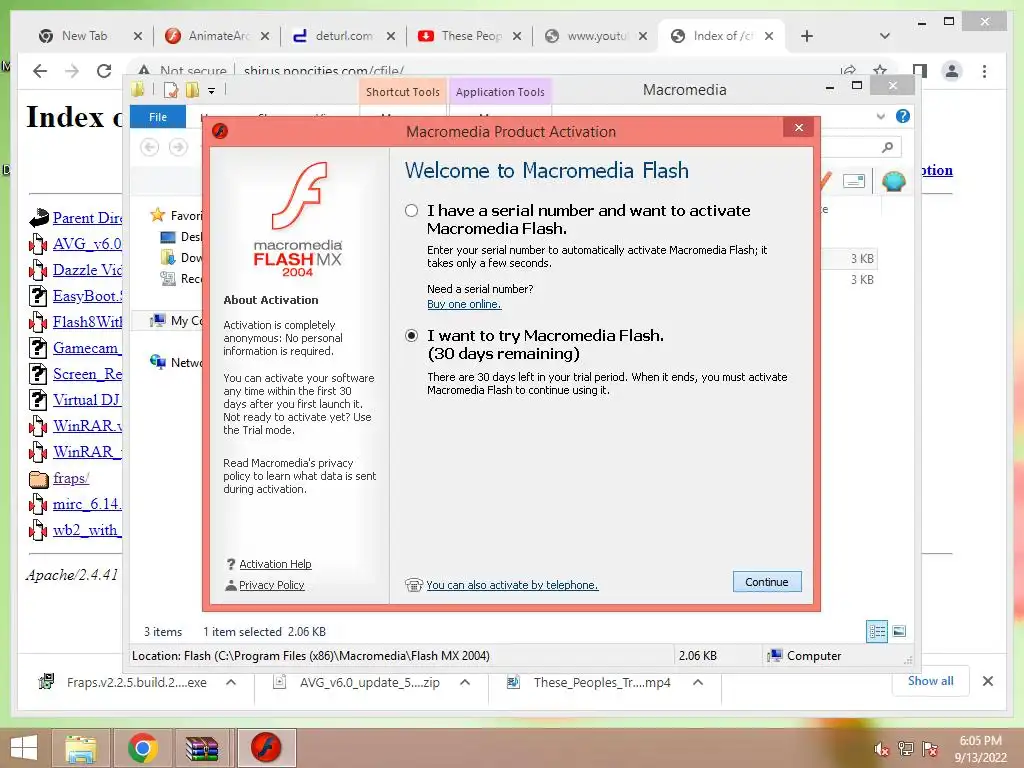Click new folder icon in Explorer quick access toolbar
The image size is (1024, 768).
(192, 90)
